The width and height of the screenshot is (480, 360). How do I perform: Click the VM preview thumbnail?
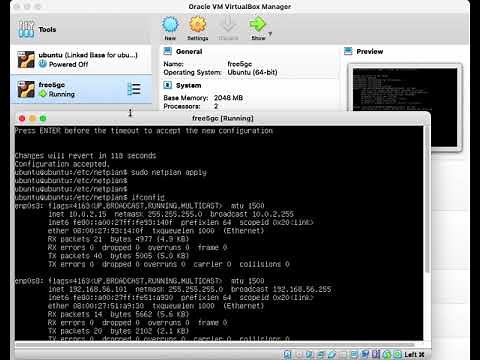click(405, 107)
